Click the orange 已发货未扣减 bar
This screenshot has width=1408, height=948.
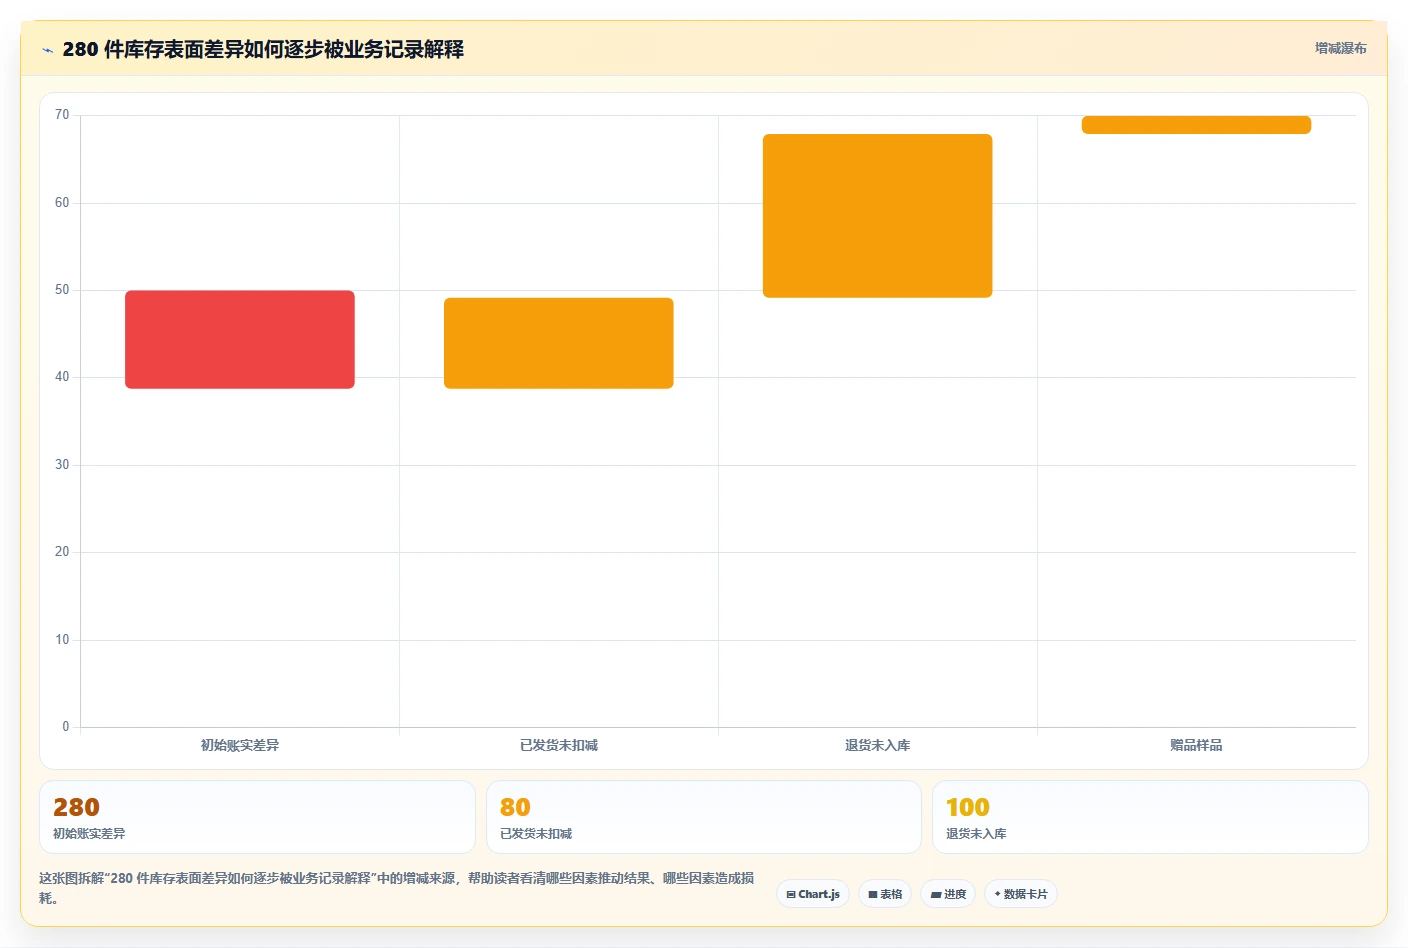point(559,343)
